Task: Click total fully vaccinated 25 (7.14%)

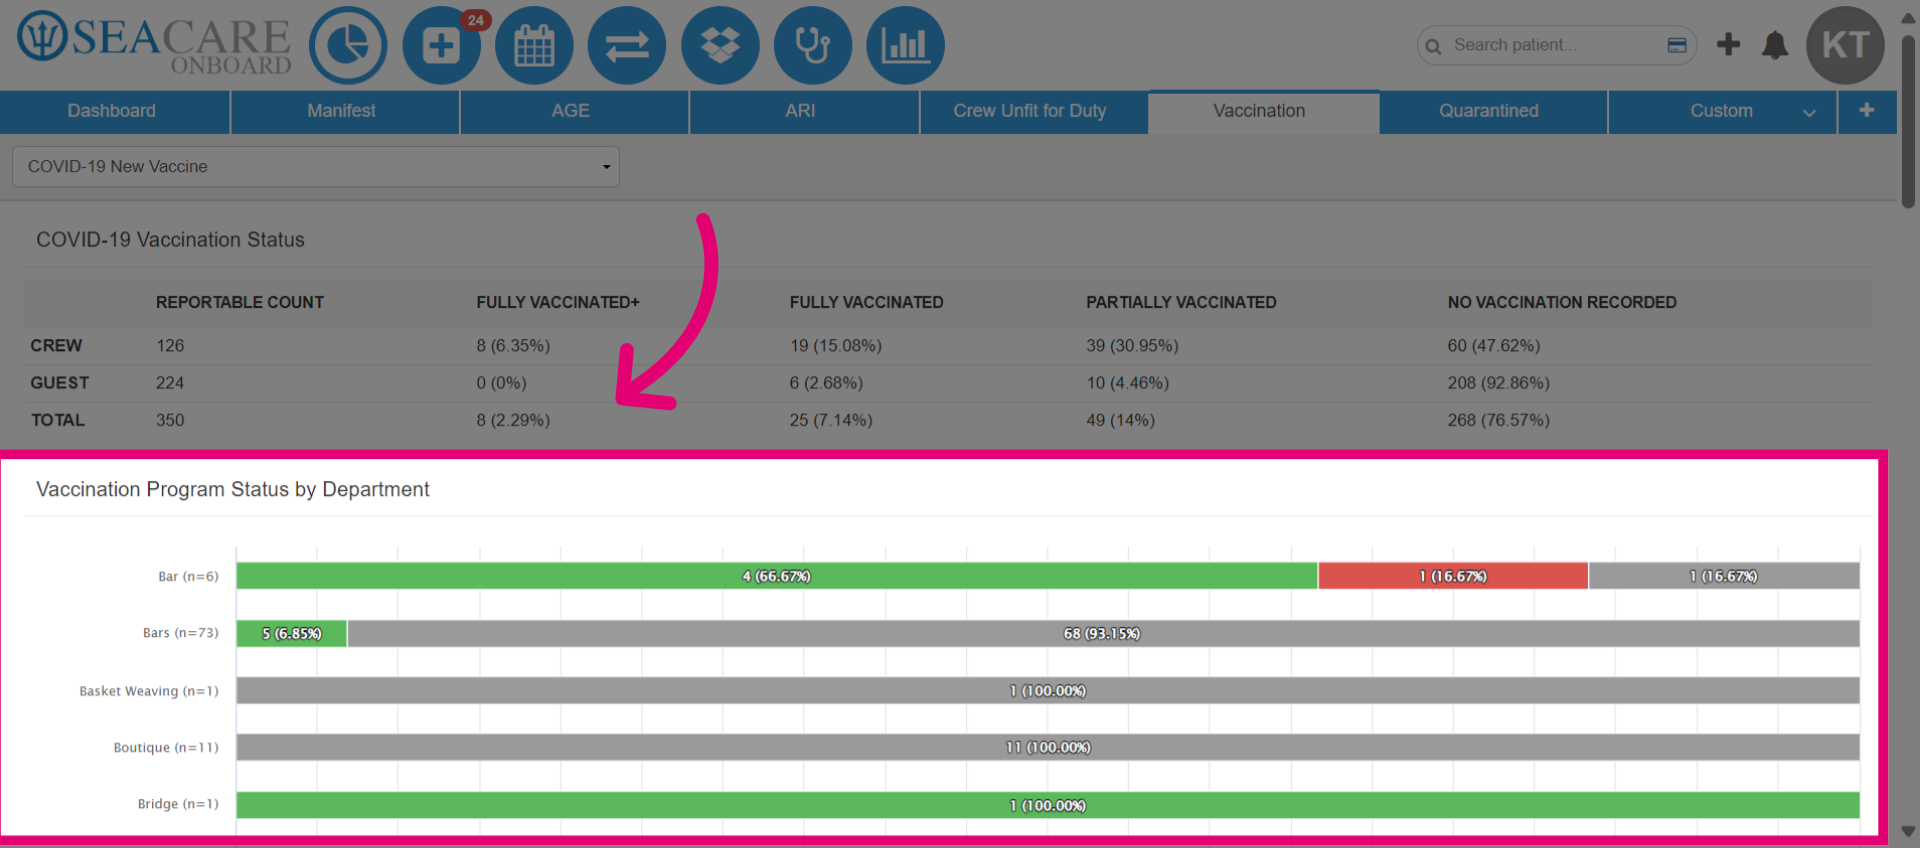Action: pos(831,421)
